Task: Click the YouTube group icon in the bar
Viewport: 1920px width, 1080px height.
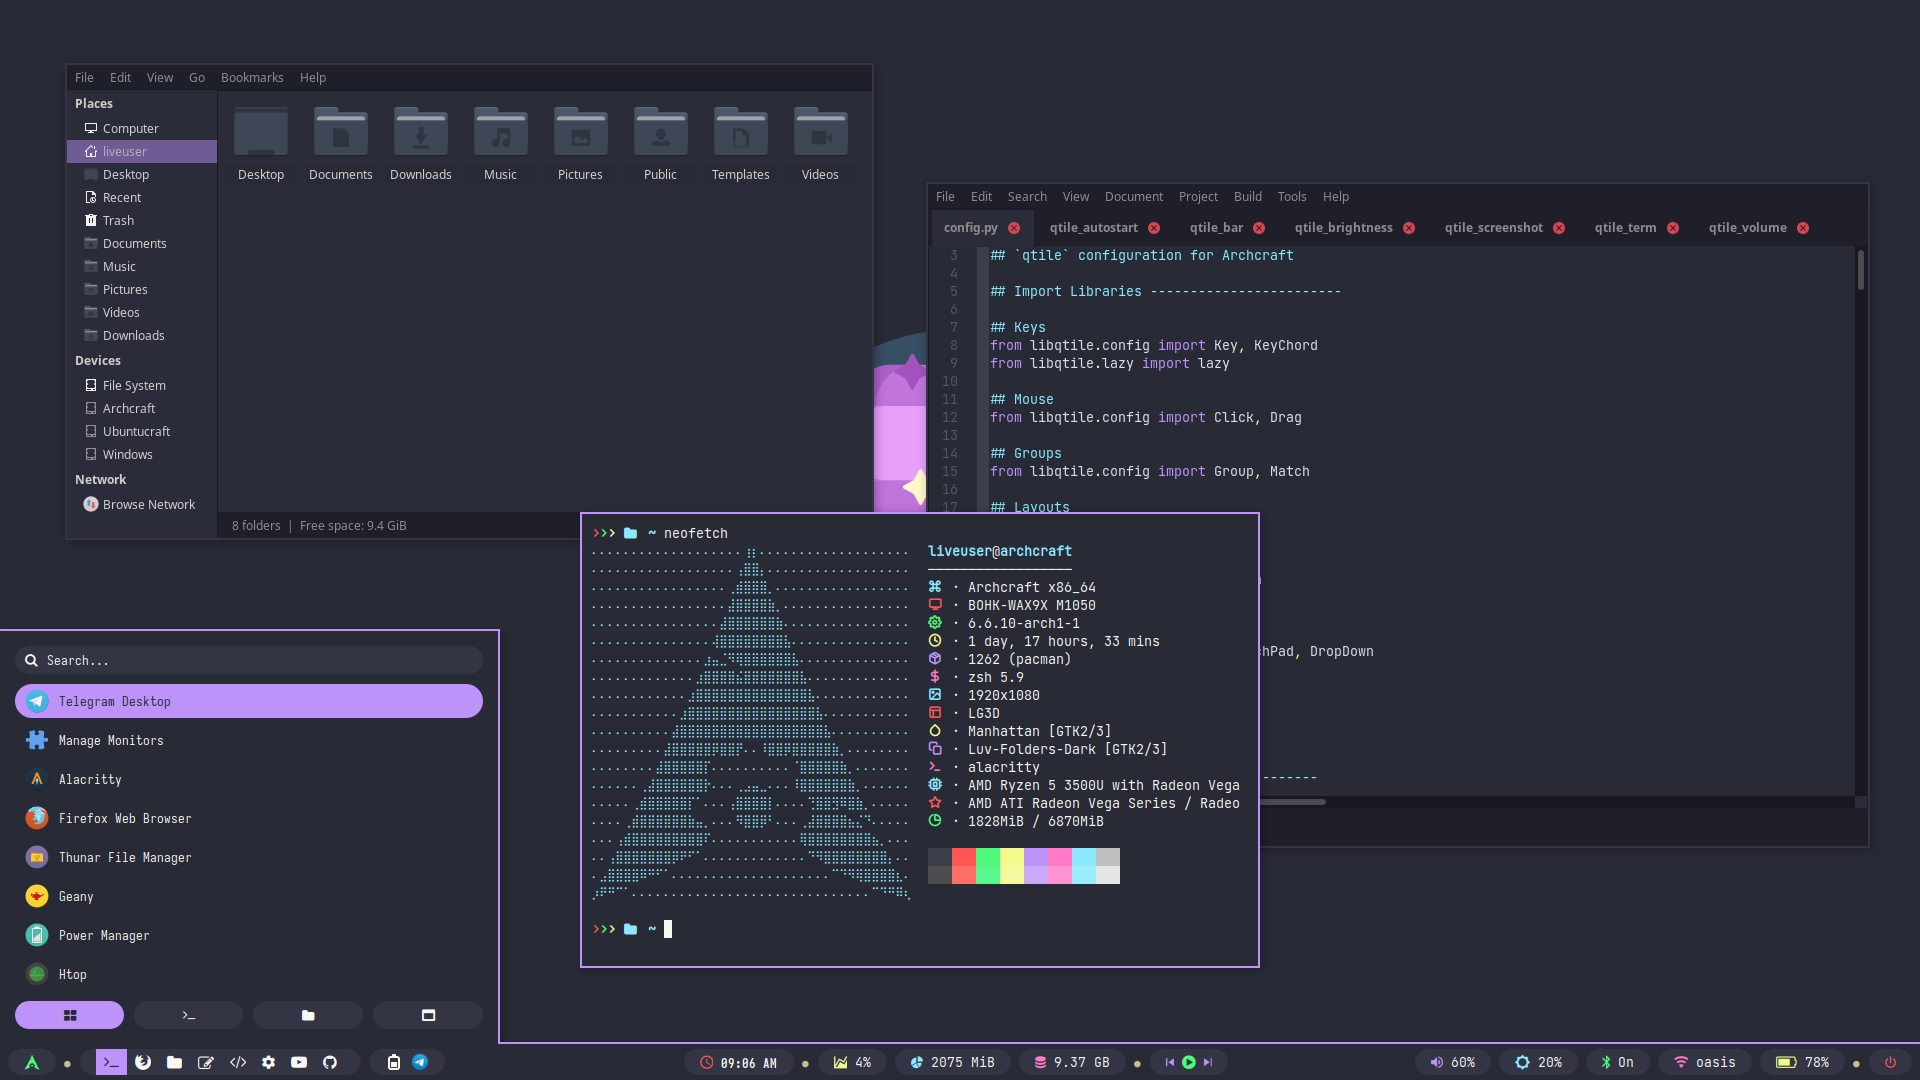Action: [299, 1062]
